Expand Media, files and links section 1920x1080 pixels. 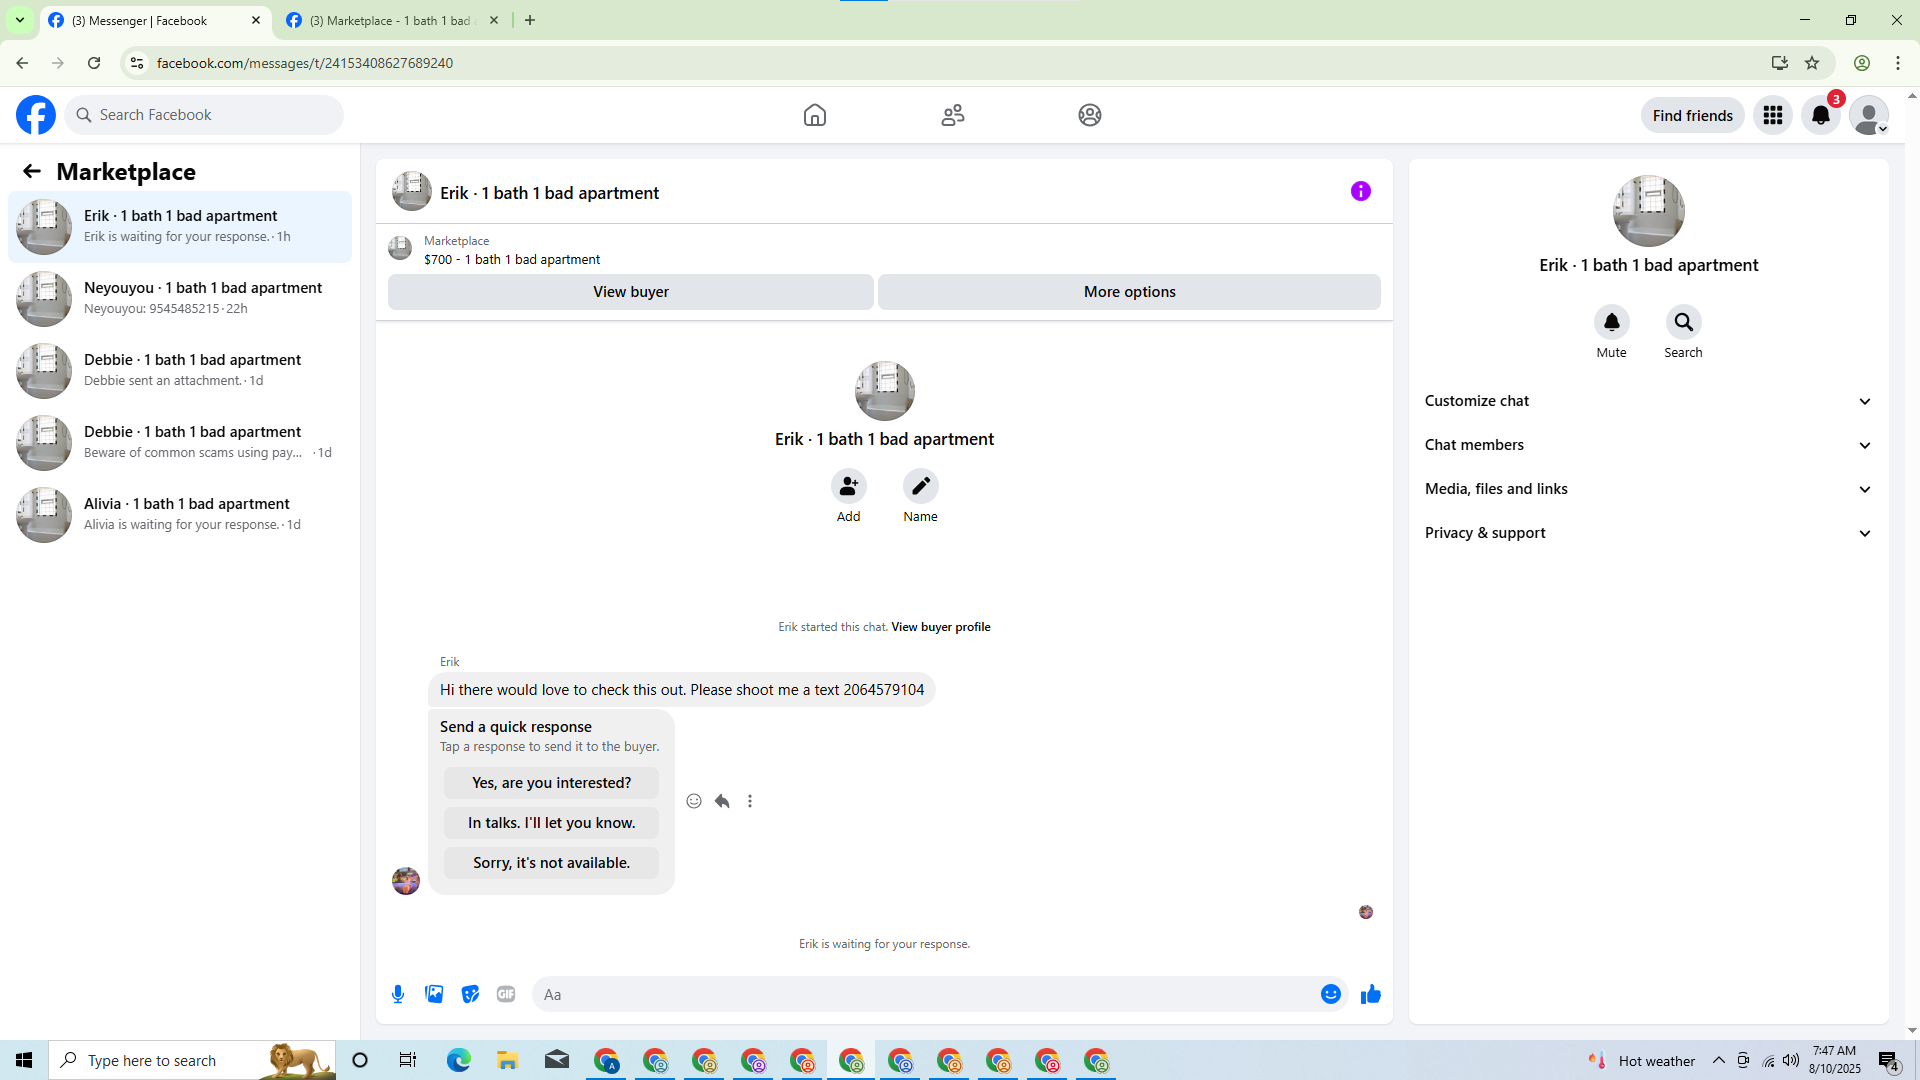coord(1647,489)
